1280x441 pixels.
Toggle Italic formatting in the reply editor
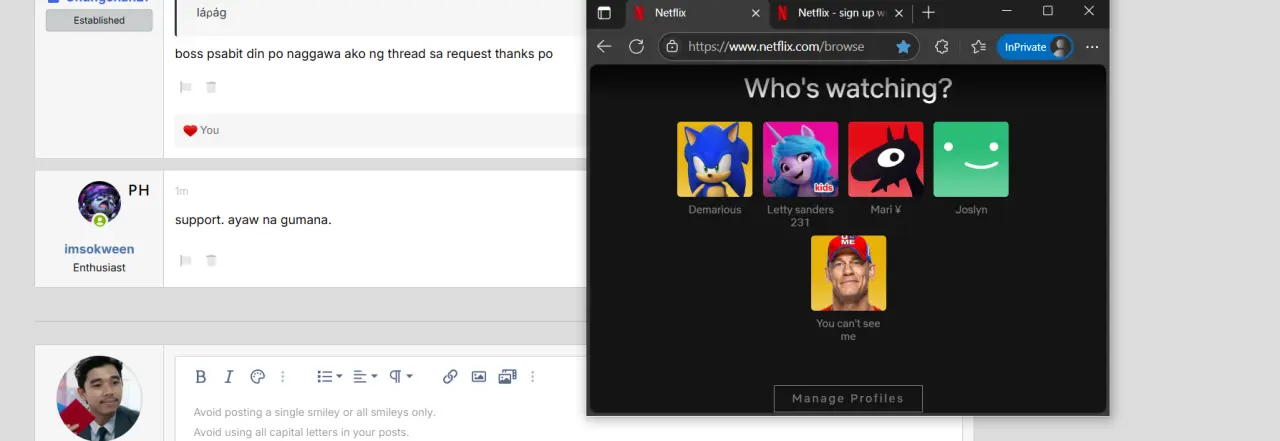228,377
